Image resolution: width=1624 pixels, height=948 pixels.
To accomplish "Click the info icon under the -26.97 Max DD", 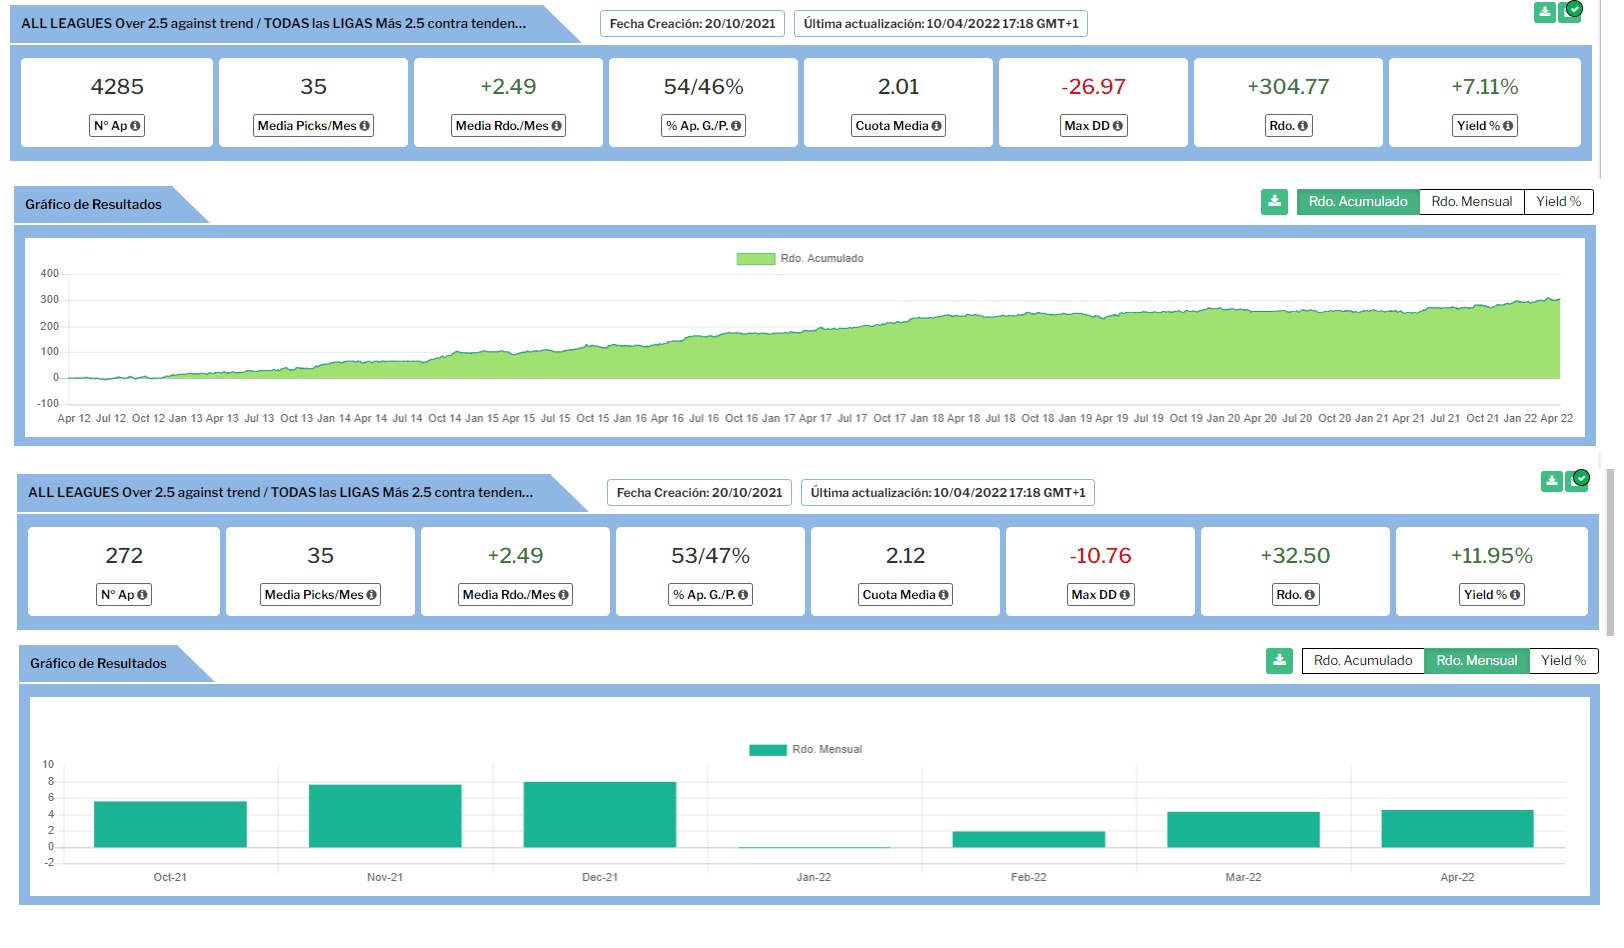I will pyautogui.click(x=1117, y=126).
